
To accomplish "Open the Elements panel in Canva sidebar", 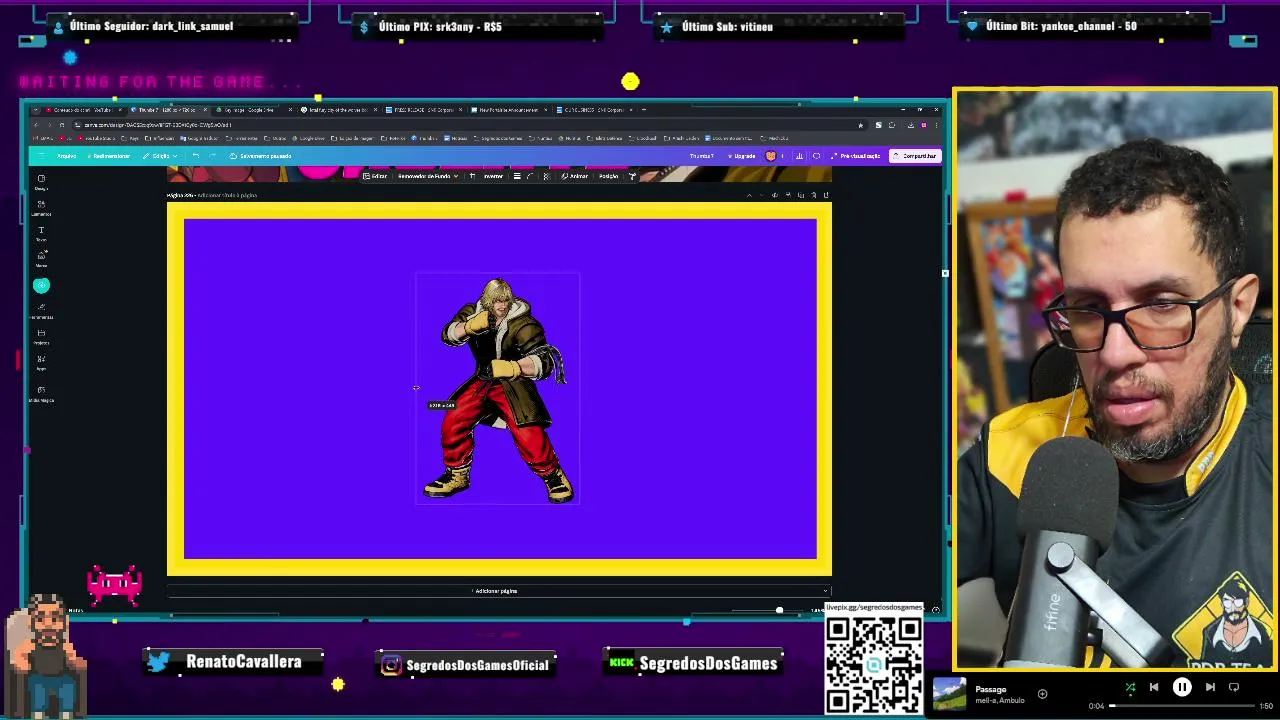I will [x=41, y=208].
